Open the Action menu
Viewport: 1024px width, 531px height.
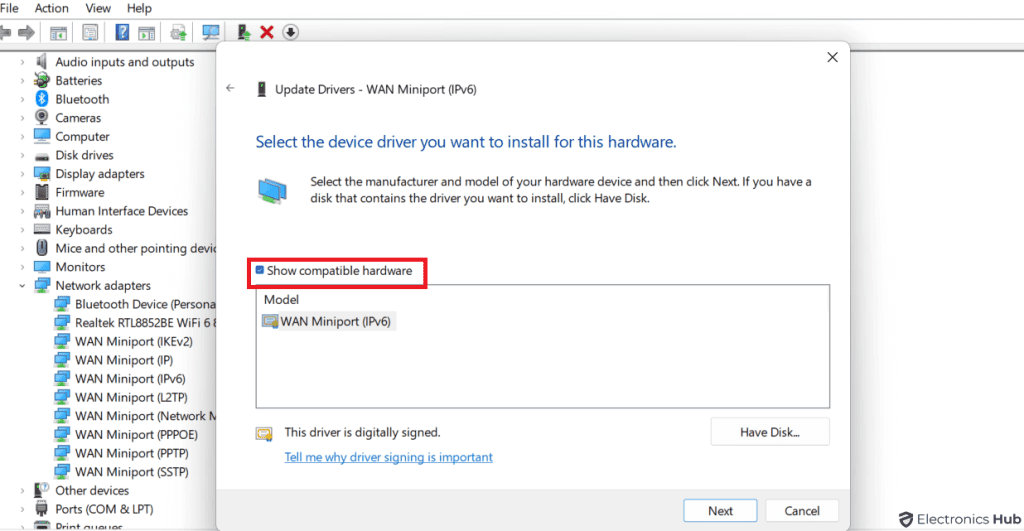click(52, 8)
